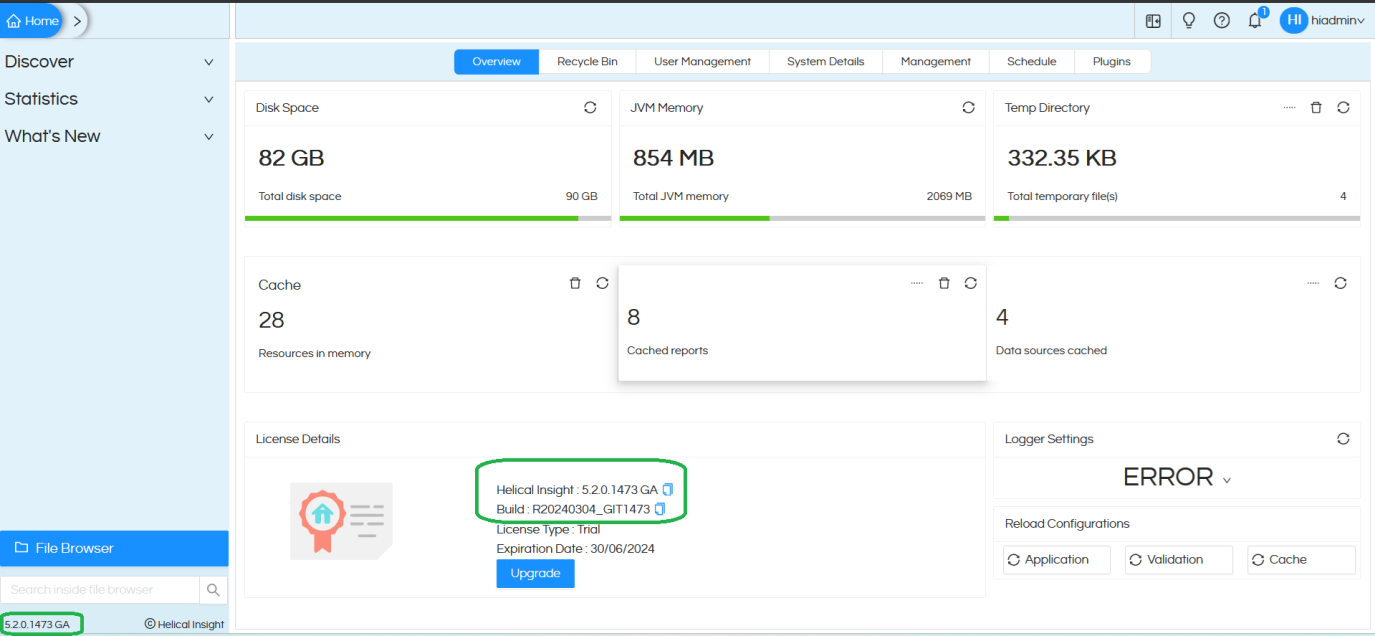Click the file browser search field
This screenshot has width=1375, height=636.
(x=100, y=590)
